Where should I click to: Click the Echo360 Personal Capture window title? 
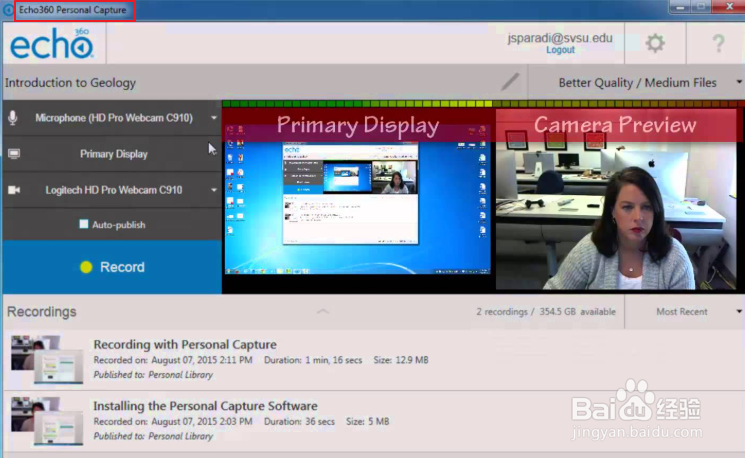(x=73, y=10)
